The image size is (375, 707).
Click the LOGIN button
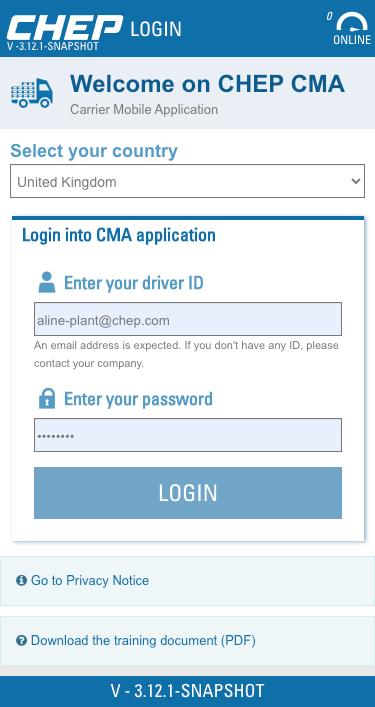tap(188, 493)
